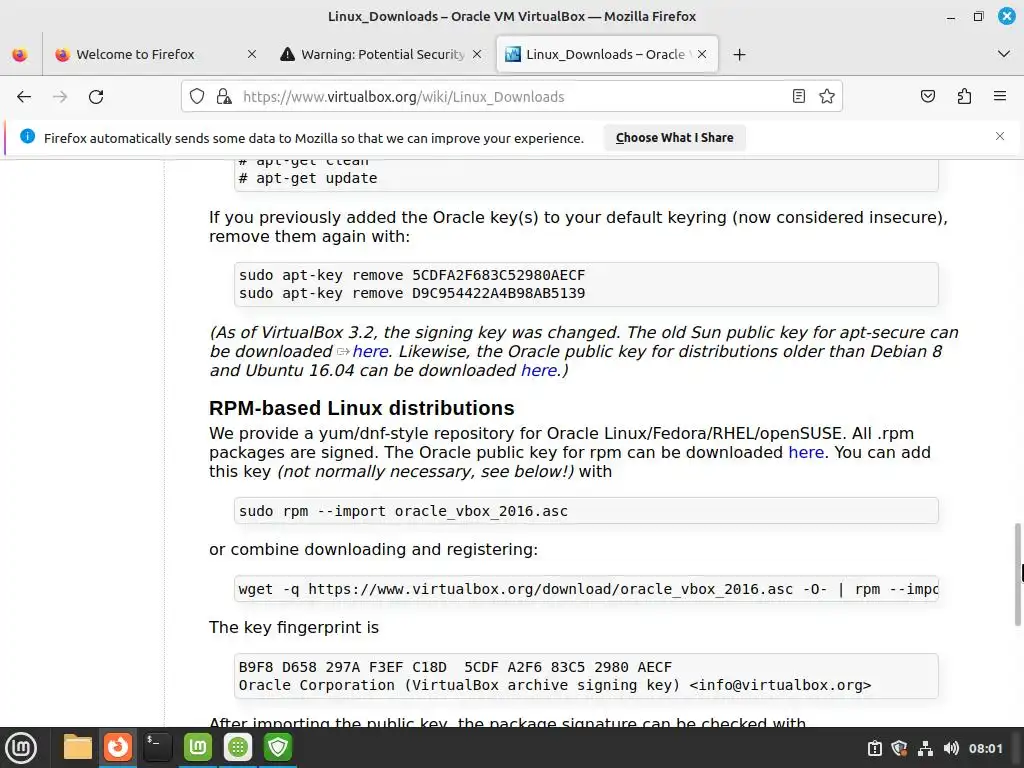This screenshot has height=768, width=1024.
Task: Show site security padlock information
Action: (224, 97)
